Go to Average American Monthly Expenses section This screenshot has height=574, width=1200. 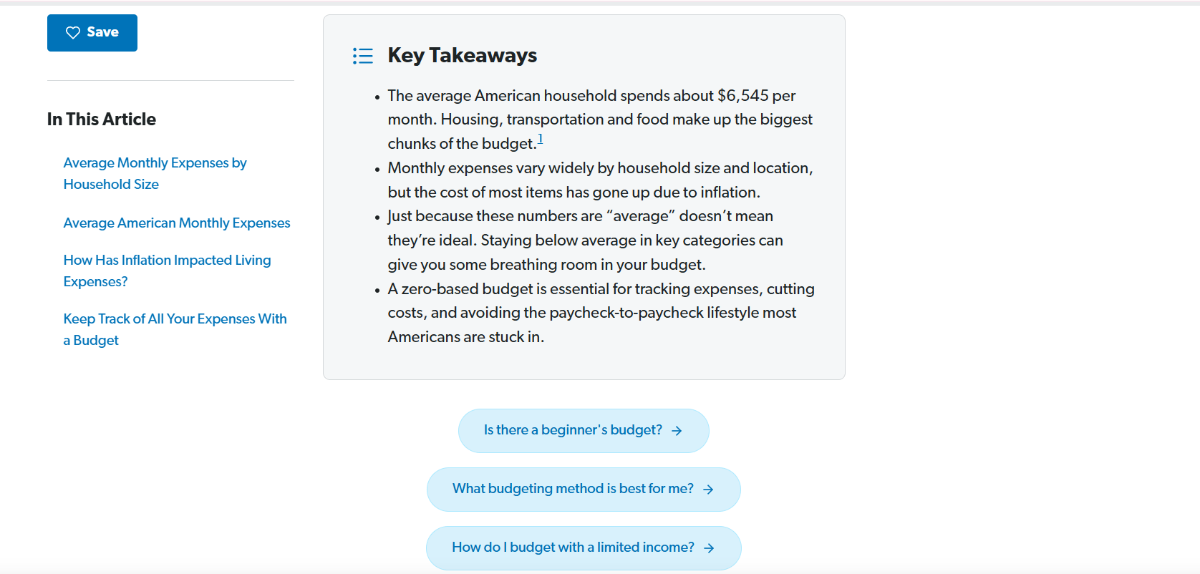(176, 223)
